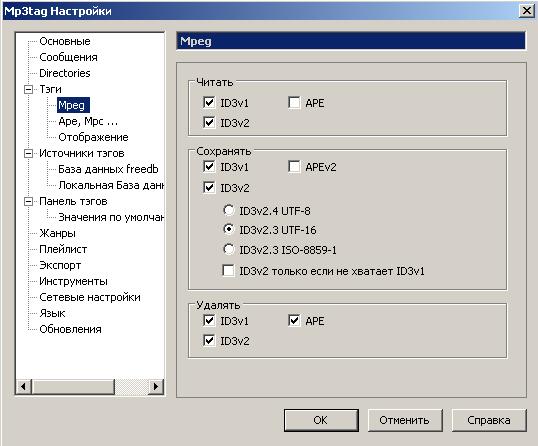Uncheck ID3v1 under Читать group

click(209, 102)
